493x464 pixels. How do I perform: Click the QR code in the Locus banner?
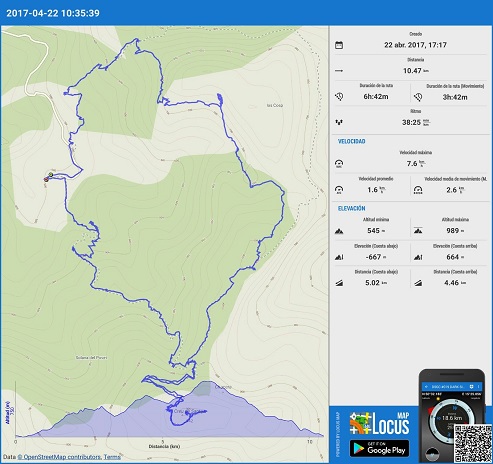pyautogui.click(x=473, y=444)
